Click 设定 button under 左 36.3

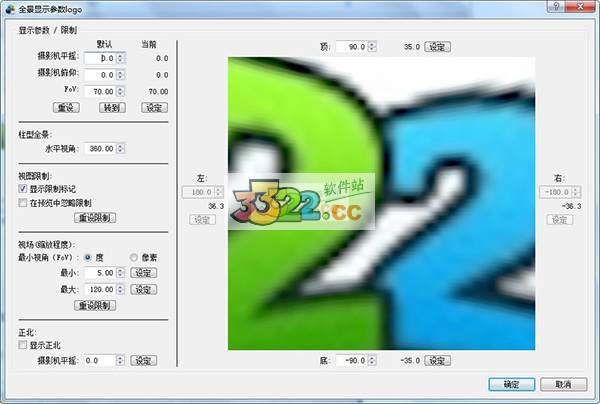coord(202,220)
